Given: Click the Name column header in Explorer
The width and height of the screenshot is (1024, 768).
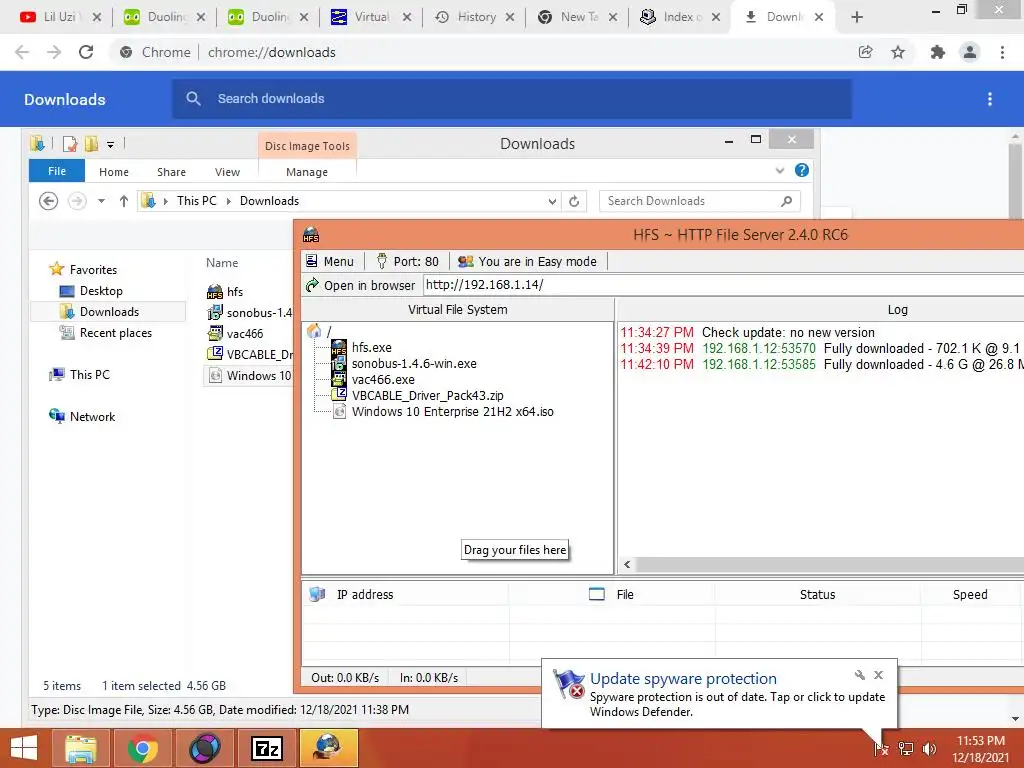Looking at the screenshot, I should [222, 263].
